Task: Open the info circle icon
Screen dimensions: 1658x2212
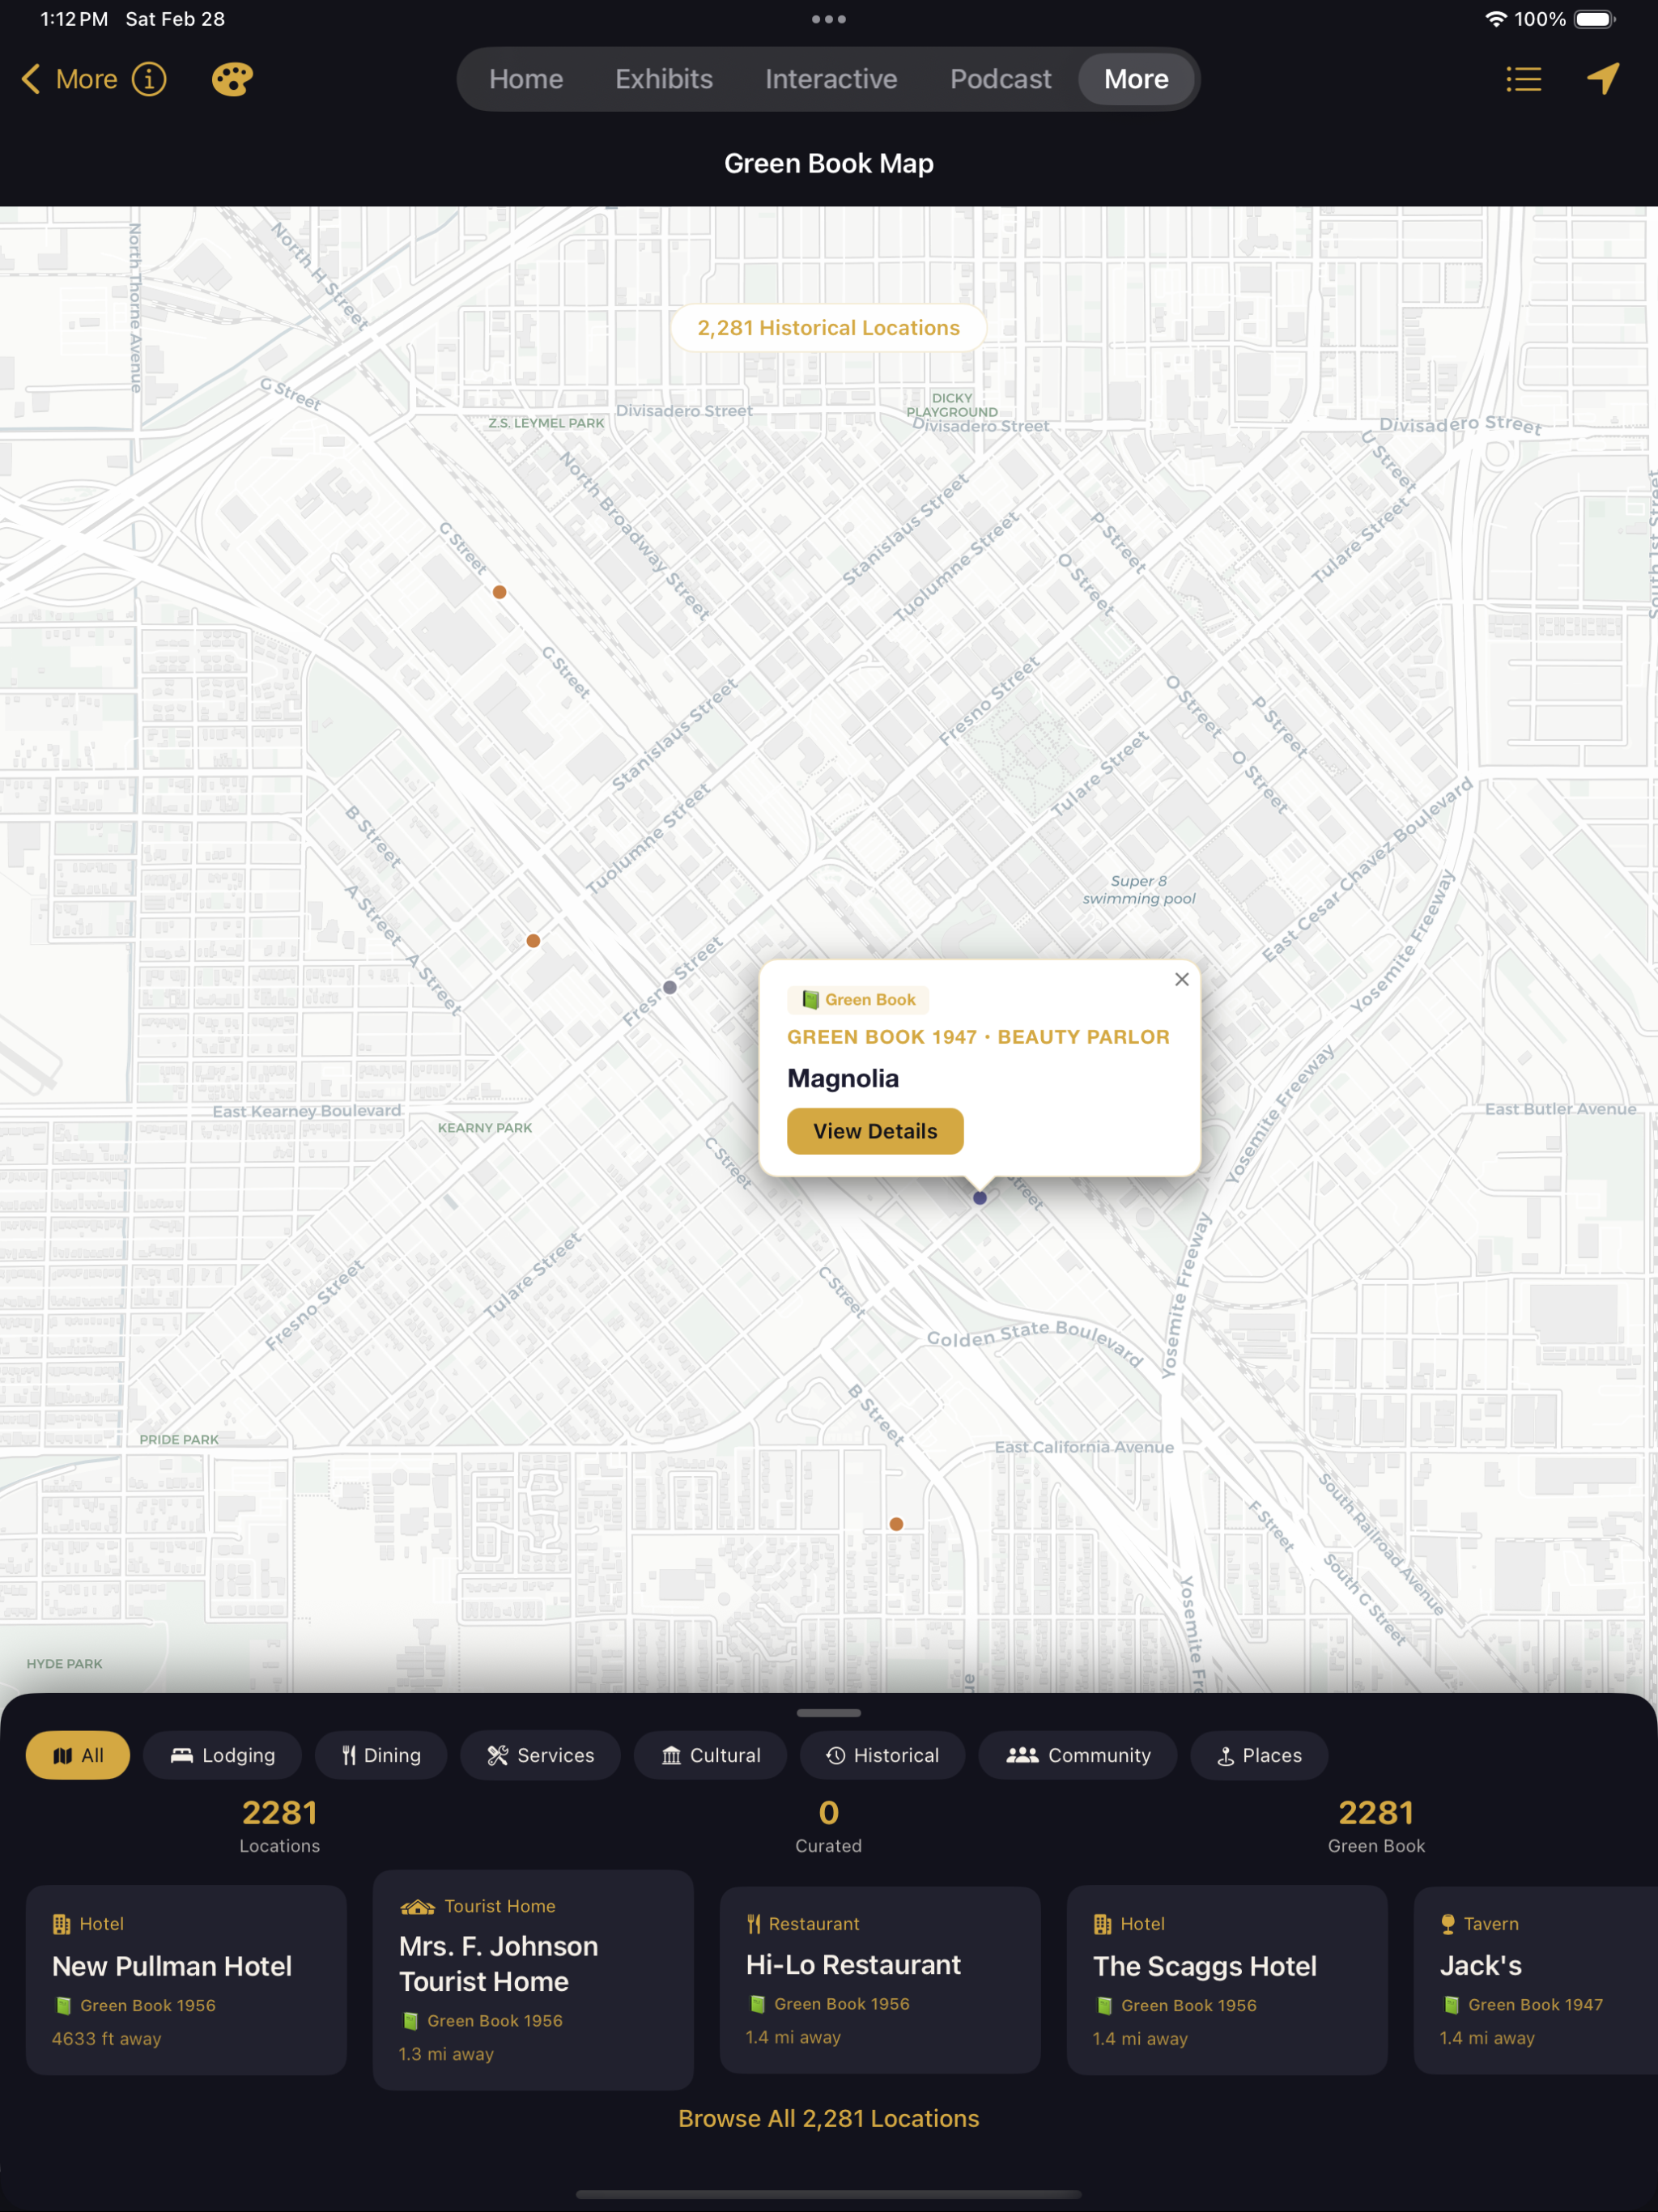Action: click(x=149, y=79)
